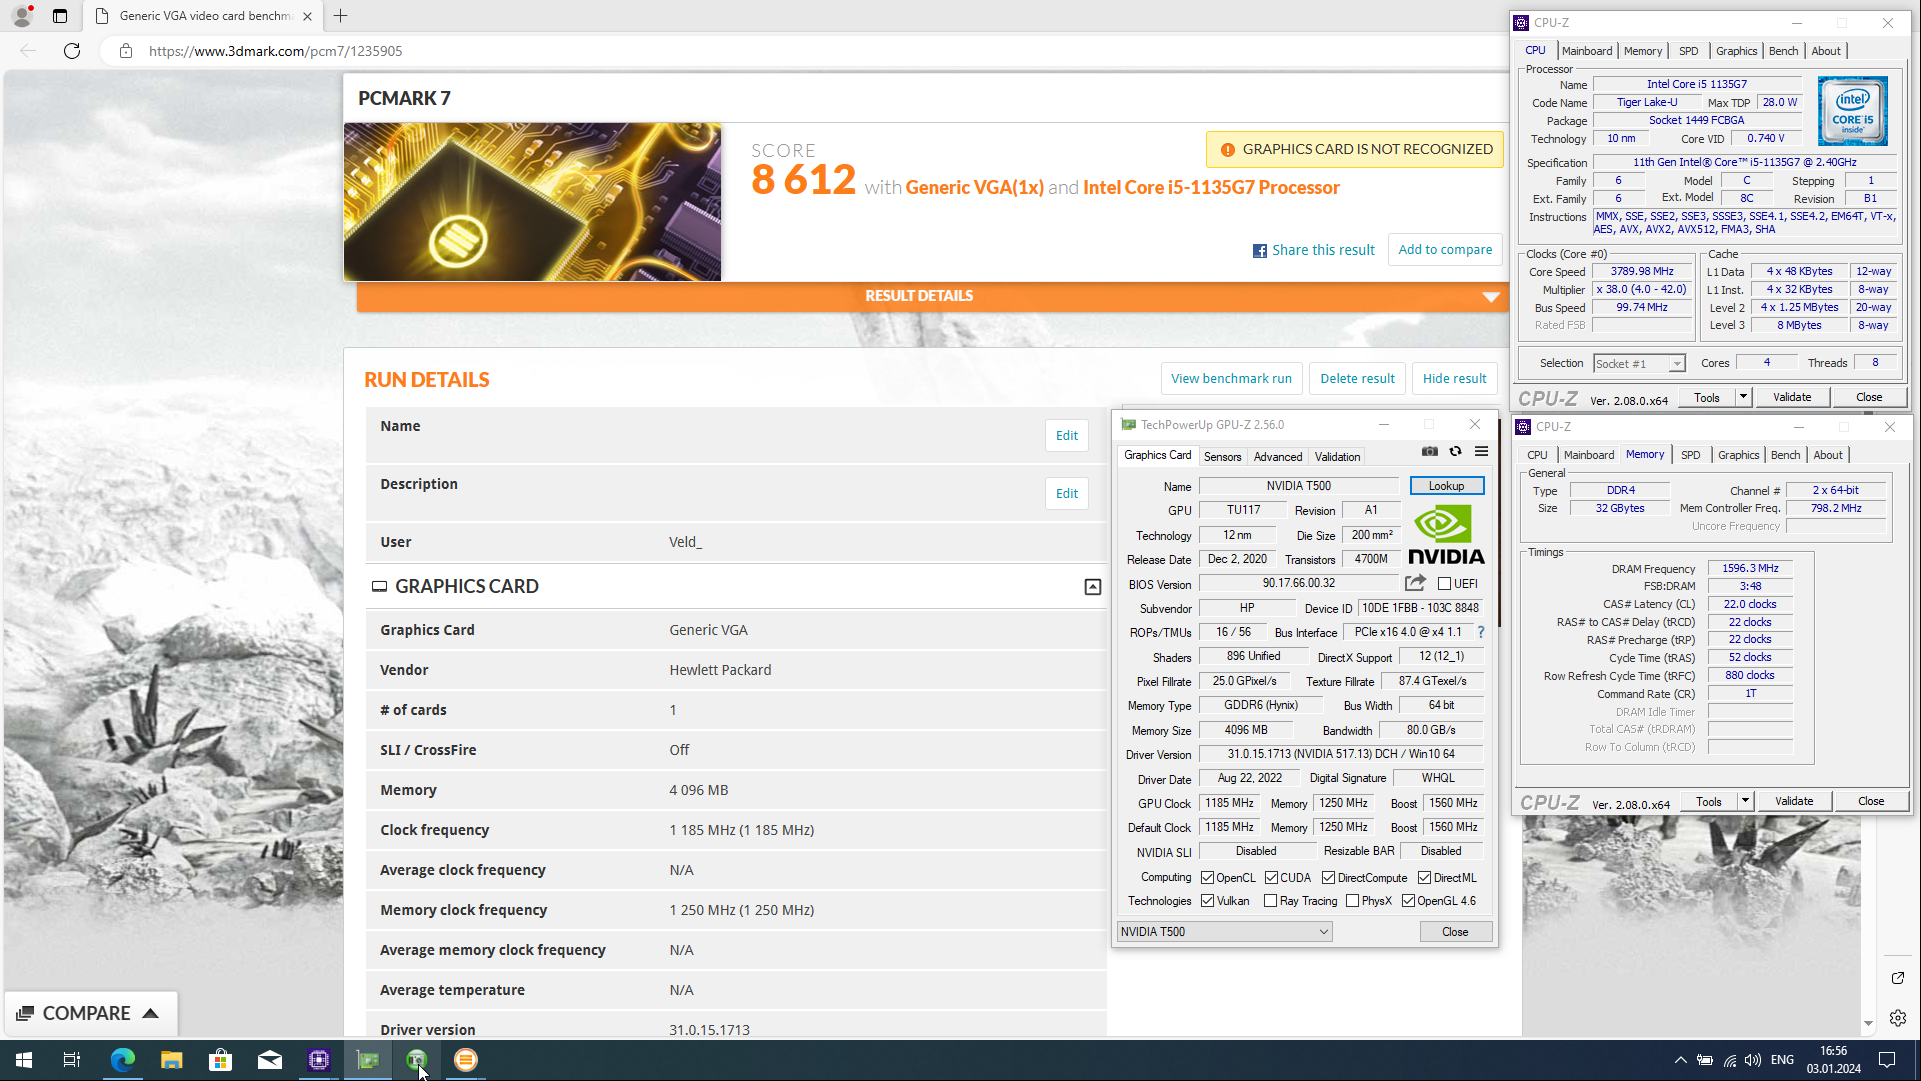Open Microsoft Edge from the taskbar
This screenshot has height=1081, width=1921.
point(122,1060)
